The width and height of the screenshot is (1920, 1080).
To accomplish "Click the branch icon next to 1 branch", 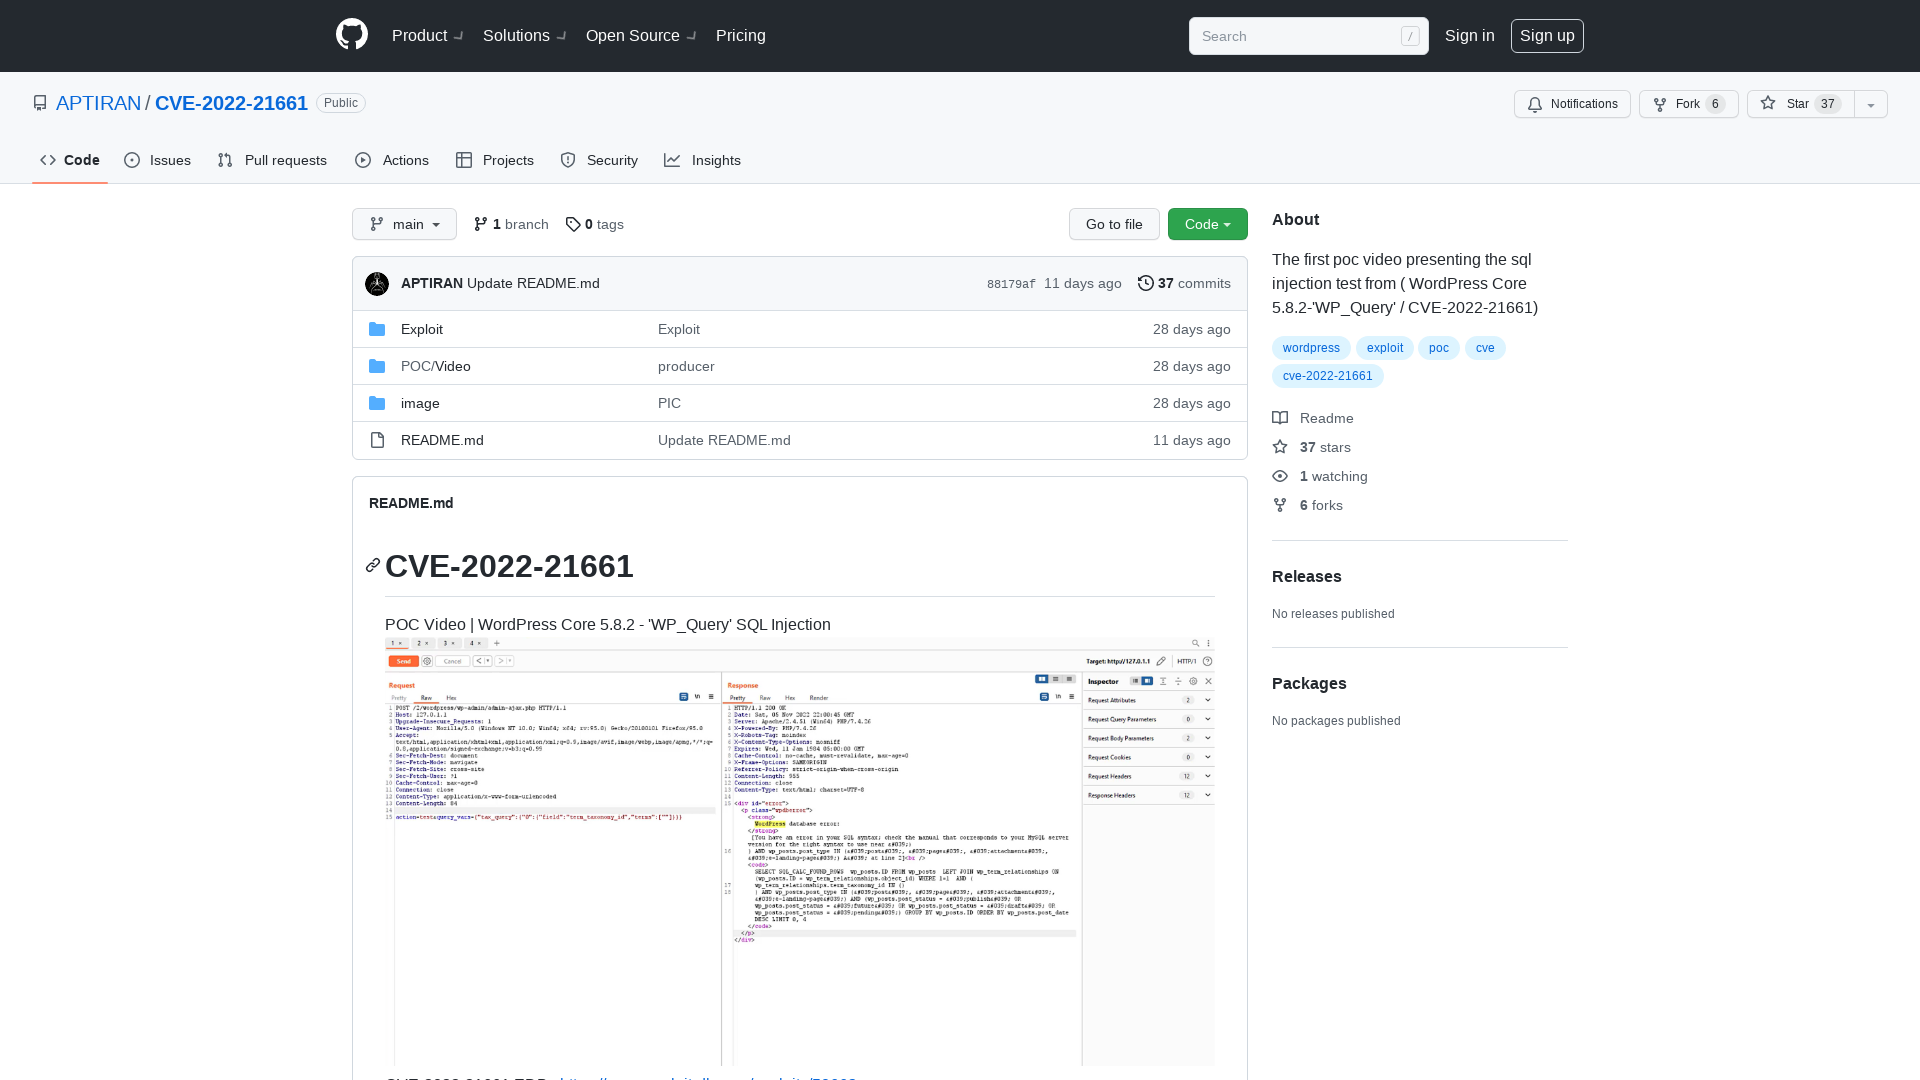I will tap(481, 224).
